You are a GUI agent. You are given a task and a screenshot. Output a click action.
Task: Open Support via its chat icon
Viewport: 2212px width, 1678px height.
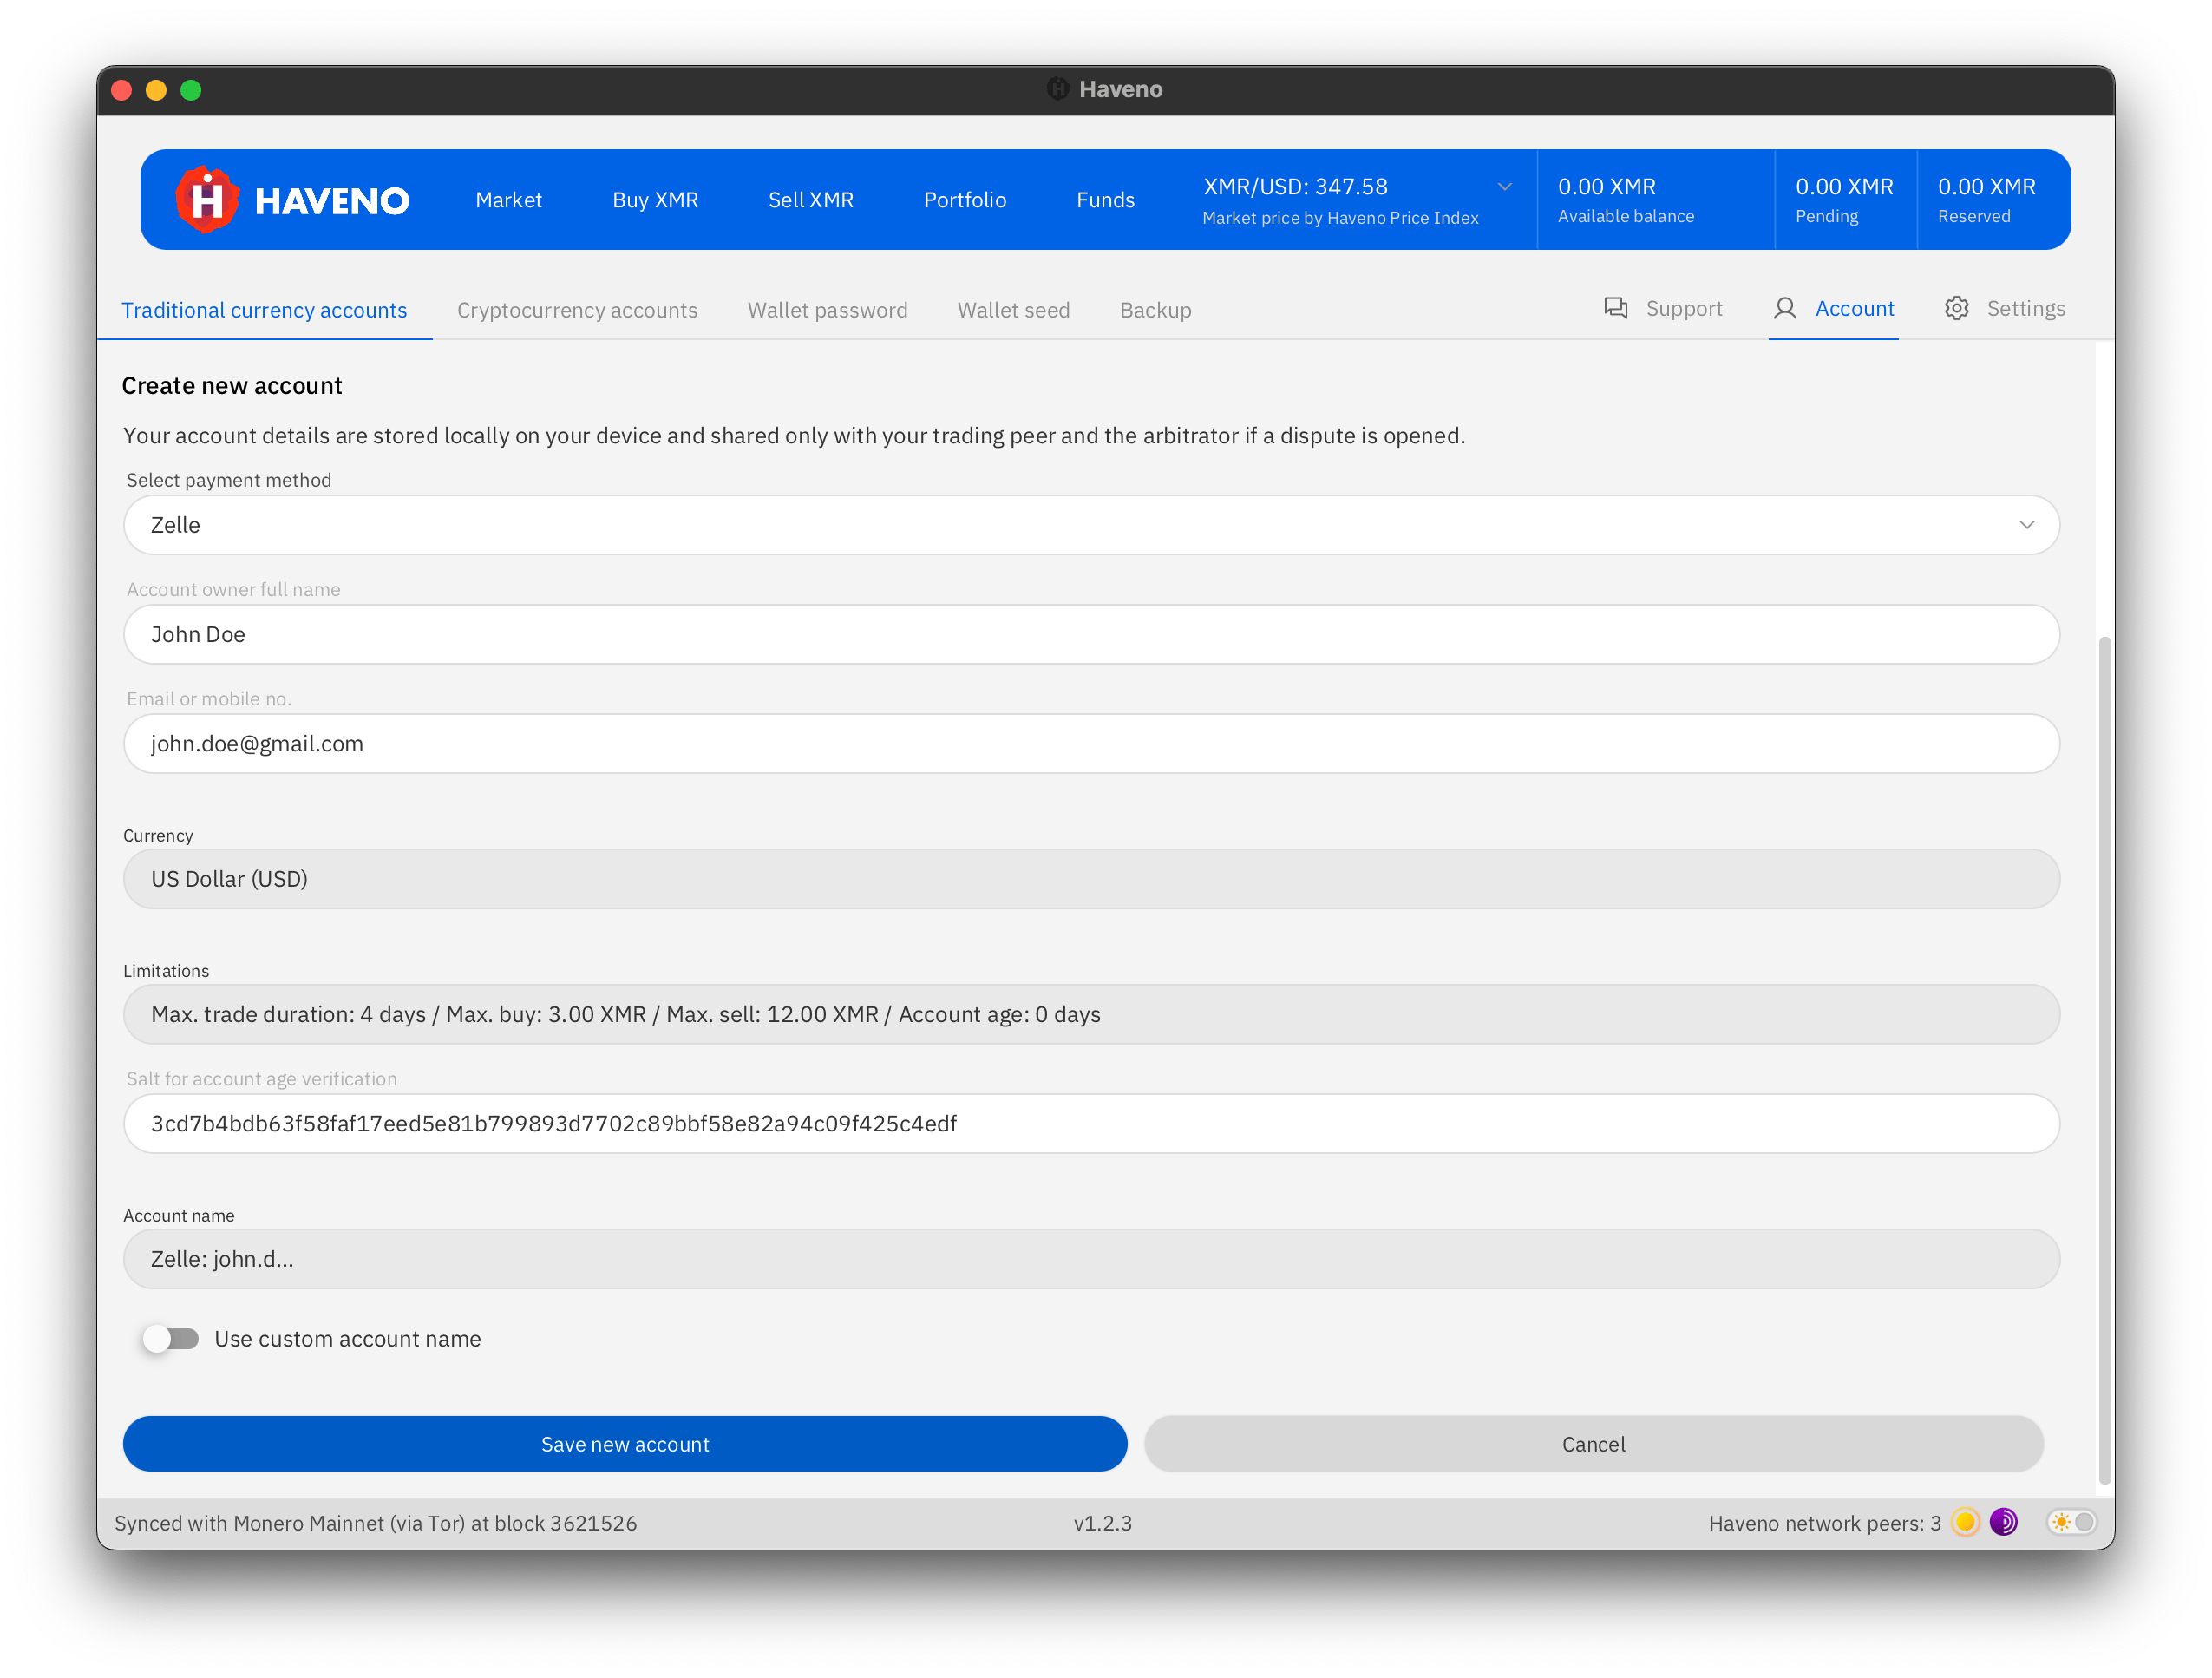click(x=1615, y=308)
